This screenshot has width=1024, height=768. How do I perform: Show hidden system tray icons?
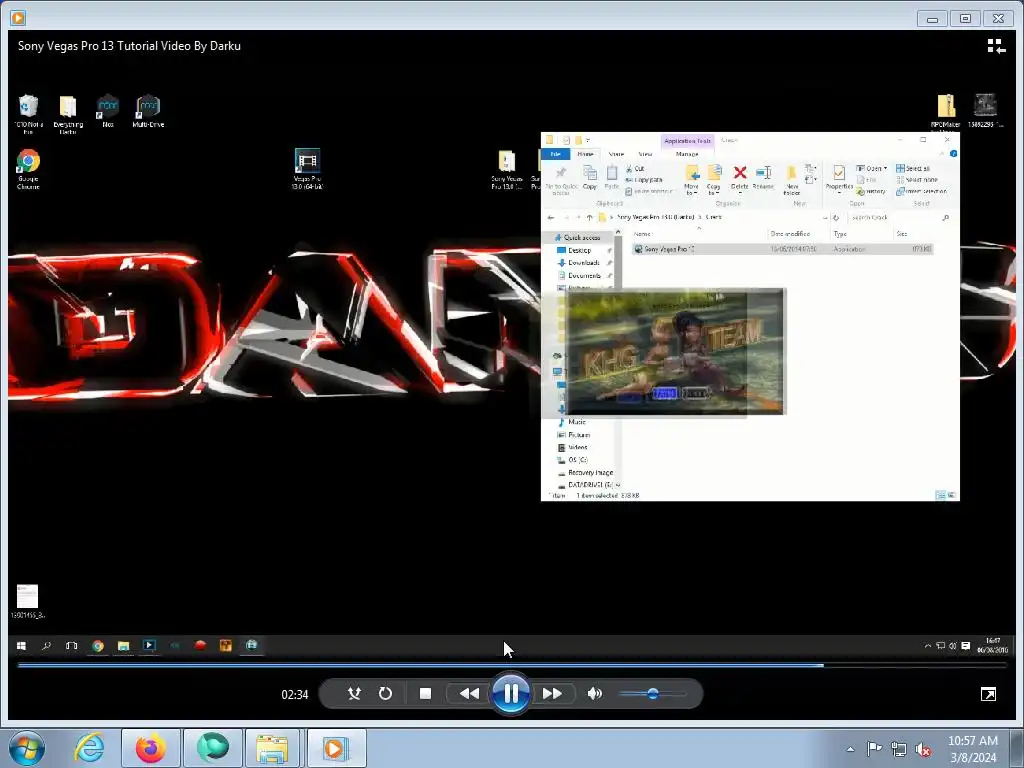tap(850, 749)
